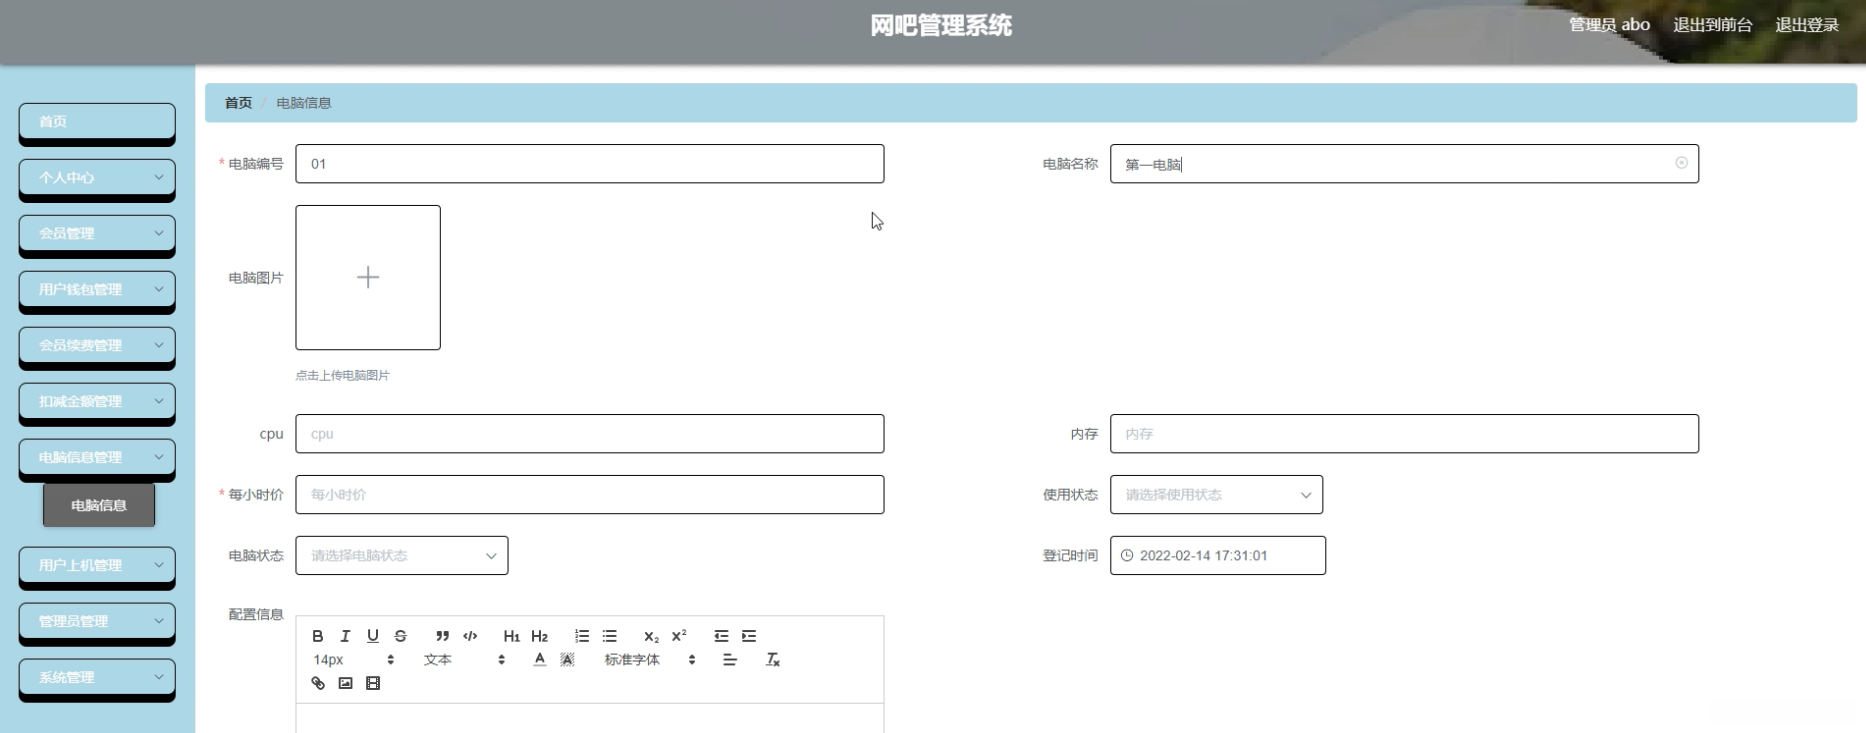Open the 标准字体 font dropdown
The height and width of the screenshot is (733, 1866).
click(x=650, y=660)
